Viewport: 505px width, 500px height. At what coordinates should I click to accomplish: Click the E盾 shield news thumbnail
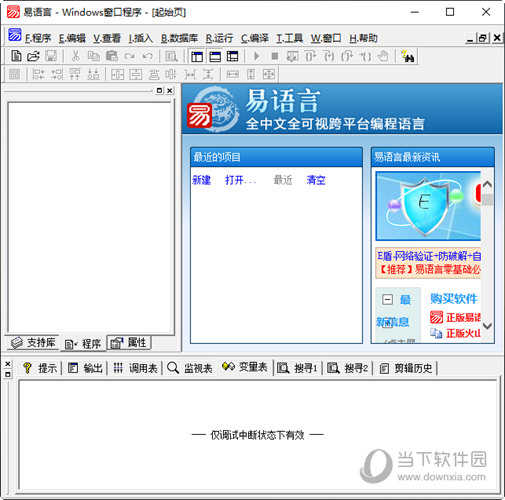click(428, 206)
